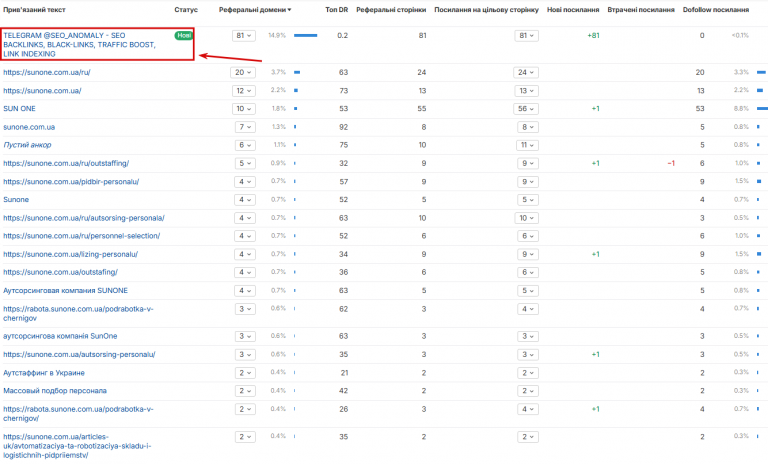Expand referring domains dropdown for Аутстаффинг в Украине
This screenshot has width=768, height=464.
pos(245,373)
